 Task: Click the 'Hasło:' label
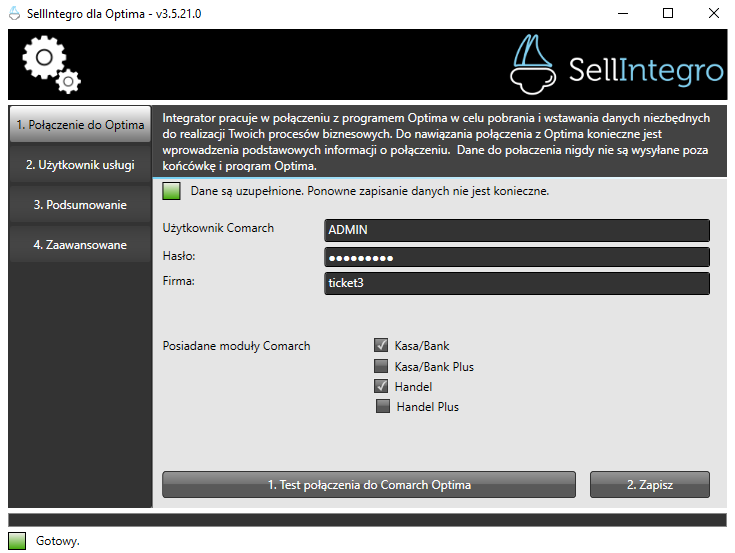pos(179,256)
